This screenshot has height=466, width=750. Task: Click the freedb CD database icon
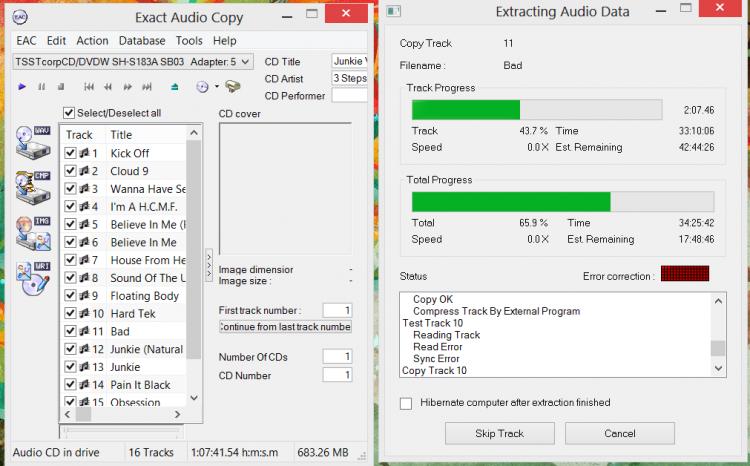click(x=202, y=87)
